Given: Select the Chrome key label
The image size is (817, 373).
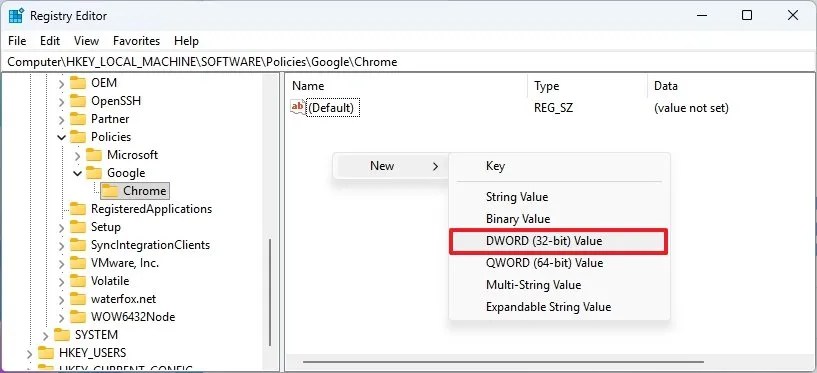Looking at the screenshot, I should coord(144,191).
